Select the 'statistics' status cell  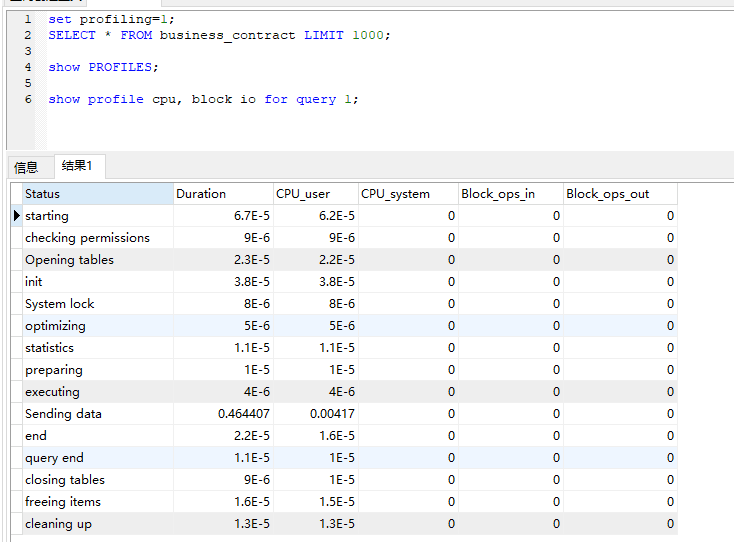click(x=98, y=348)
